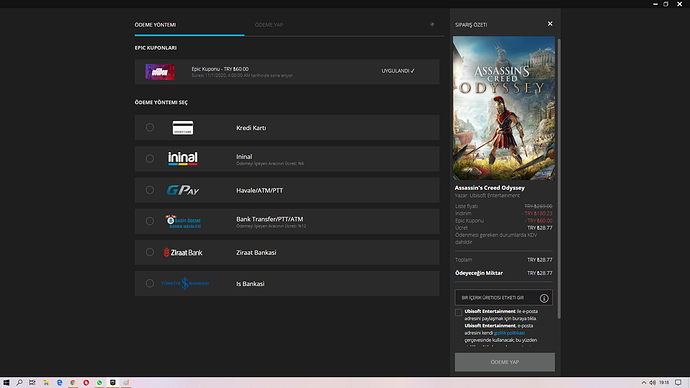Select the Is Bankasi radio button
This screenshot has width=690, height=388.
click(x=150, y=283)
